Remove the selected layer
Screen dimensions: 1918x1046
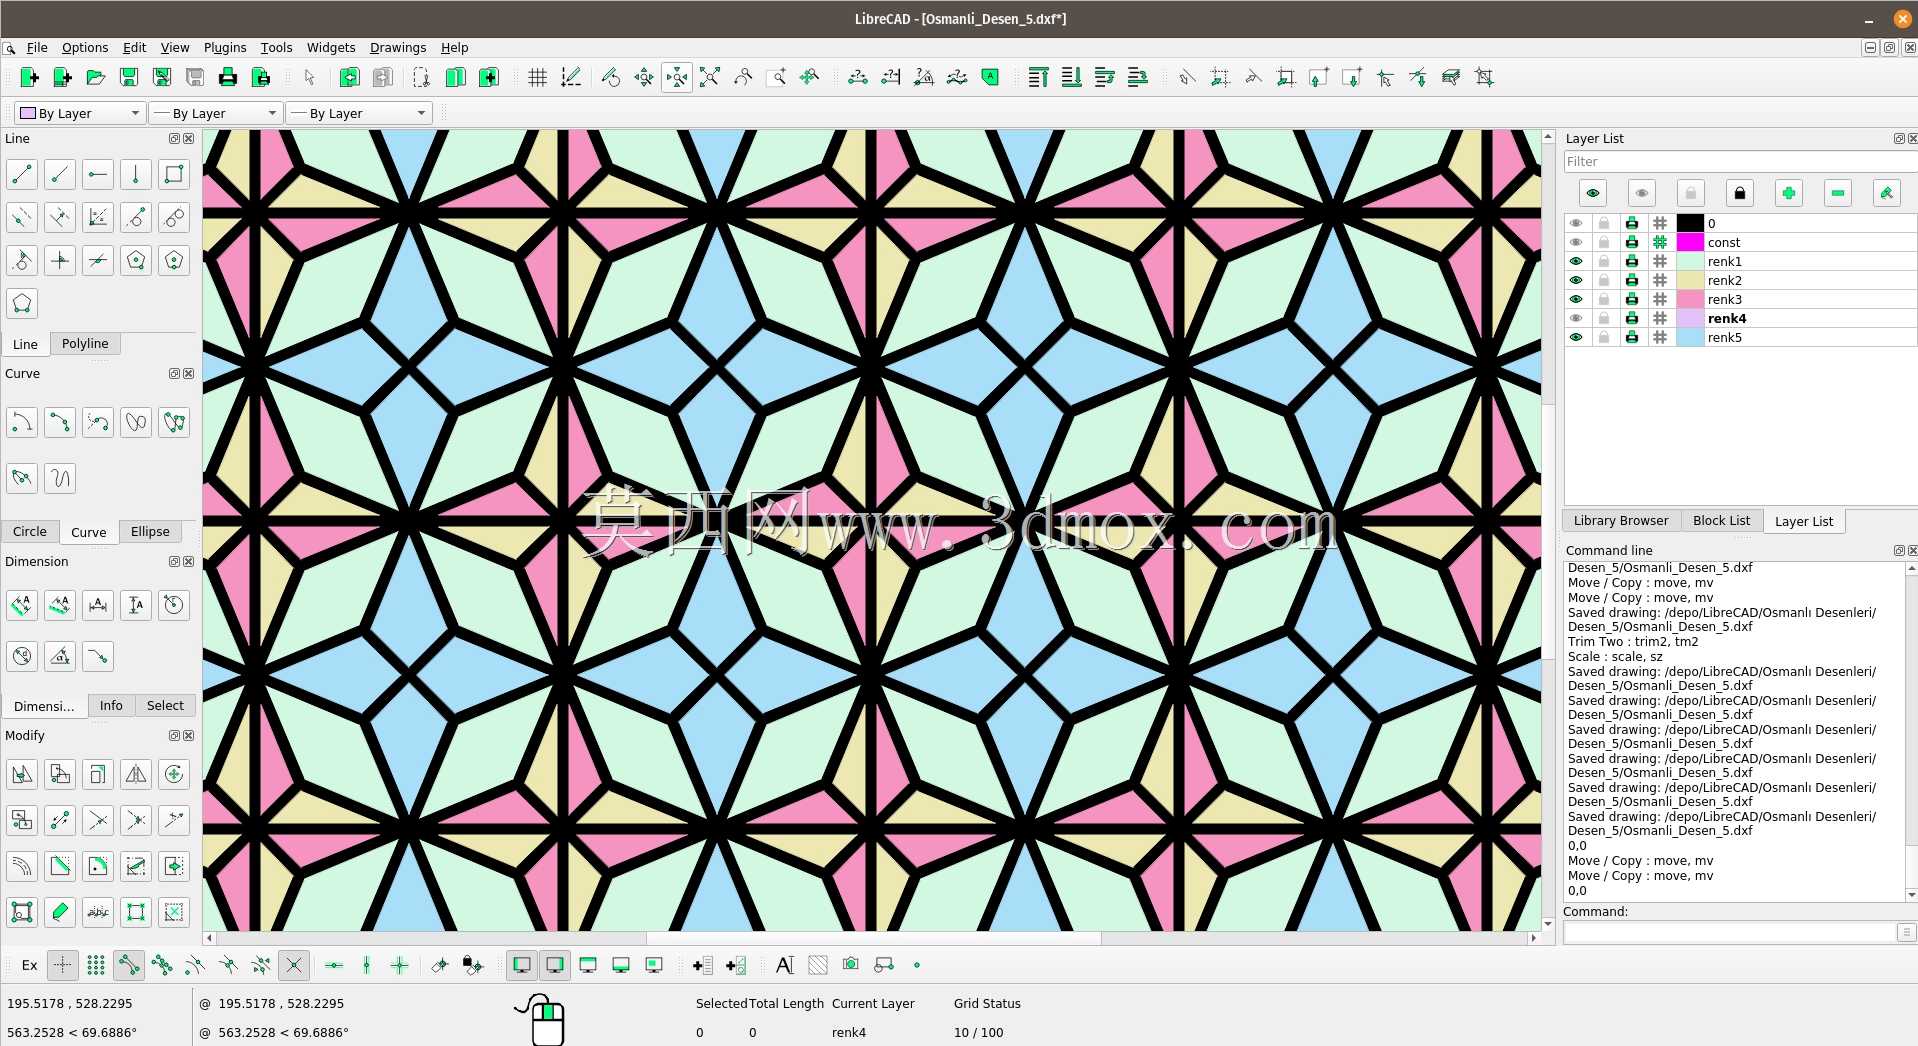pyautogui.click(x=1837, y=193)
